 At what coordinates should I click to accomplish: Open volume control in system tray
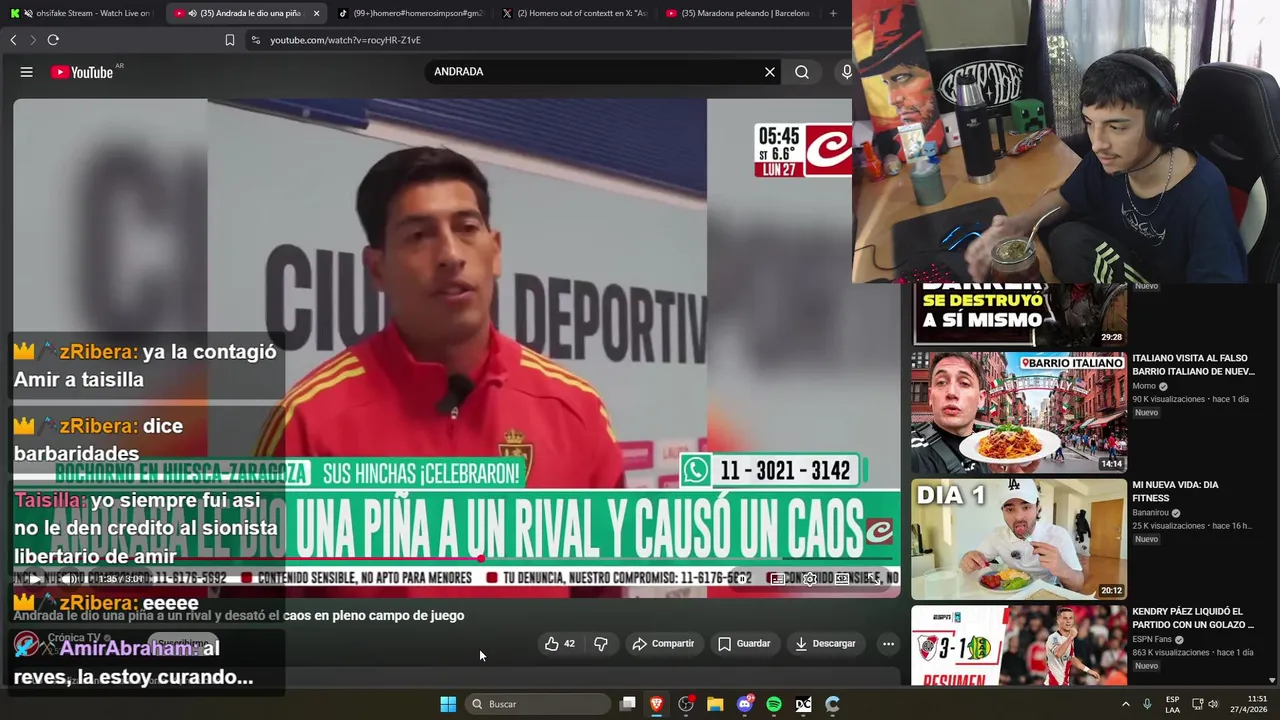click(1213, 704)
